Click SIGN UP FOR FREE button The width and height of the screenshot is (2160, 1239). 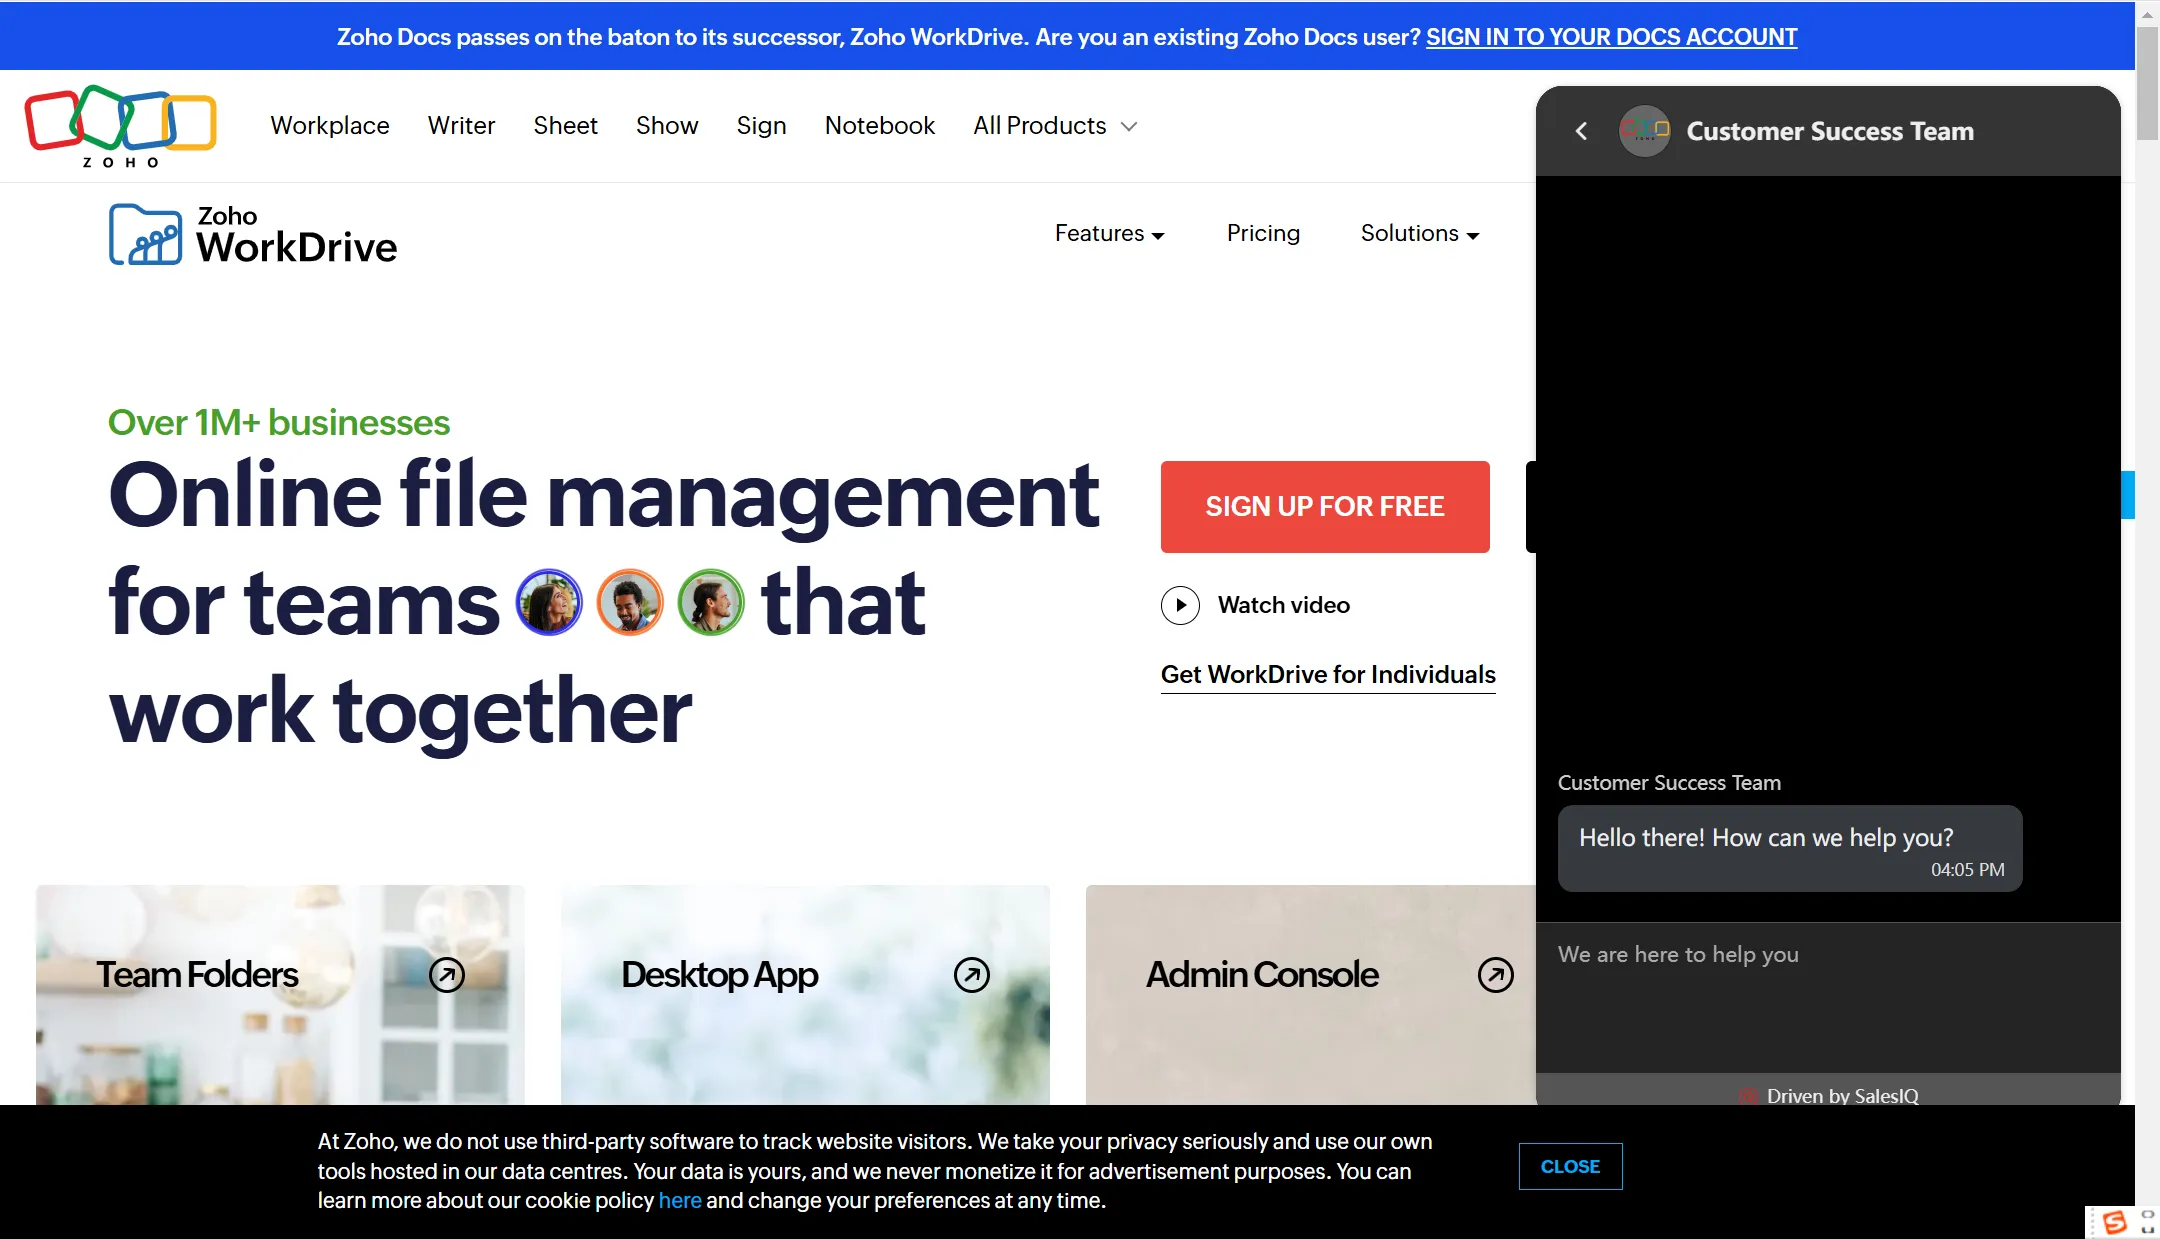coord(1324,507)
